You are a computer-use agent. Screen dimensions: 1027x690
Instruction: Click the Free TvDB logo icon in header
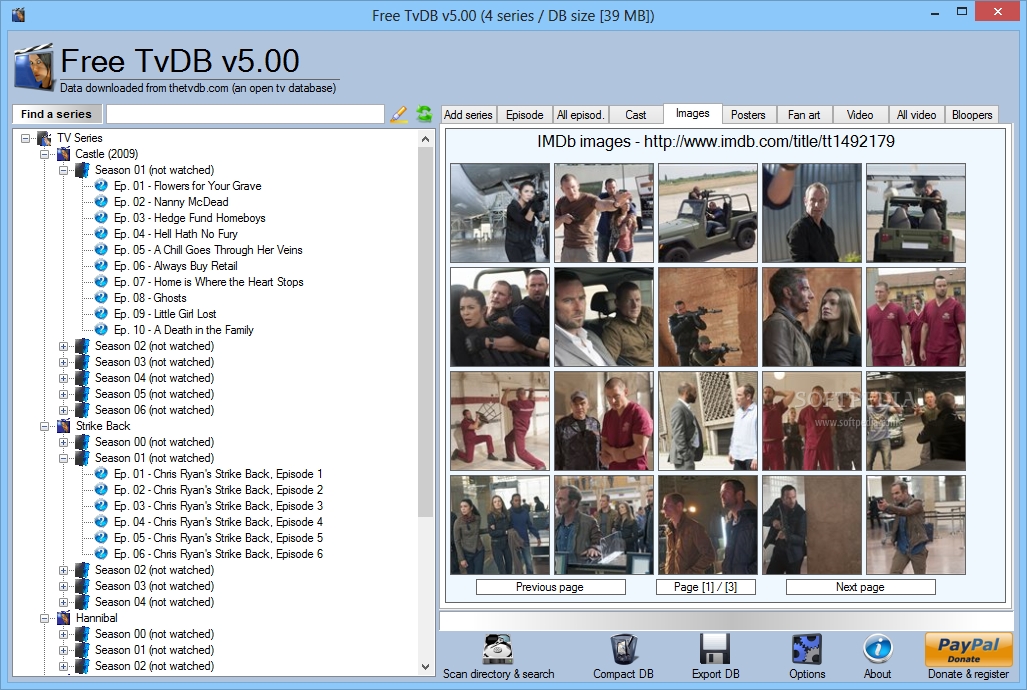tap(33, 67)
